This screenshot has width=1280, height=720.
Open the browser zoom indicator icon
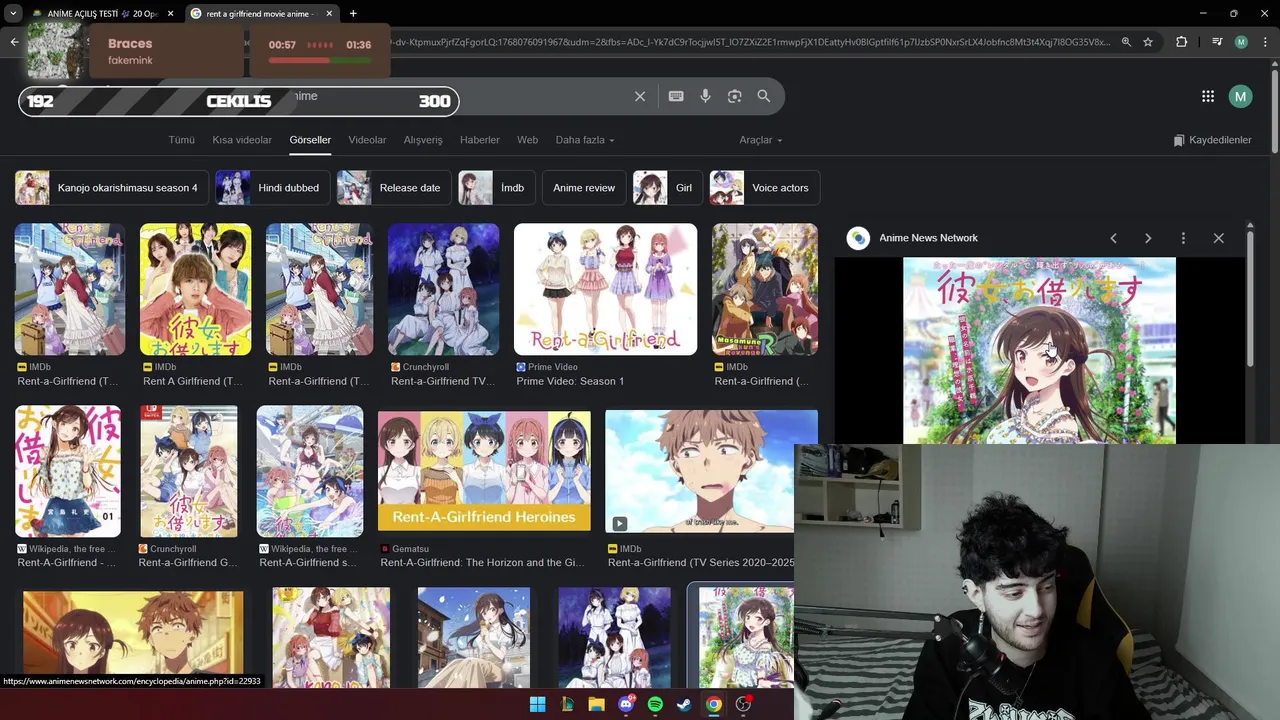pyautogui.click(x=1126, y=42)
